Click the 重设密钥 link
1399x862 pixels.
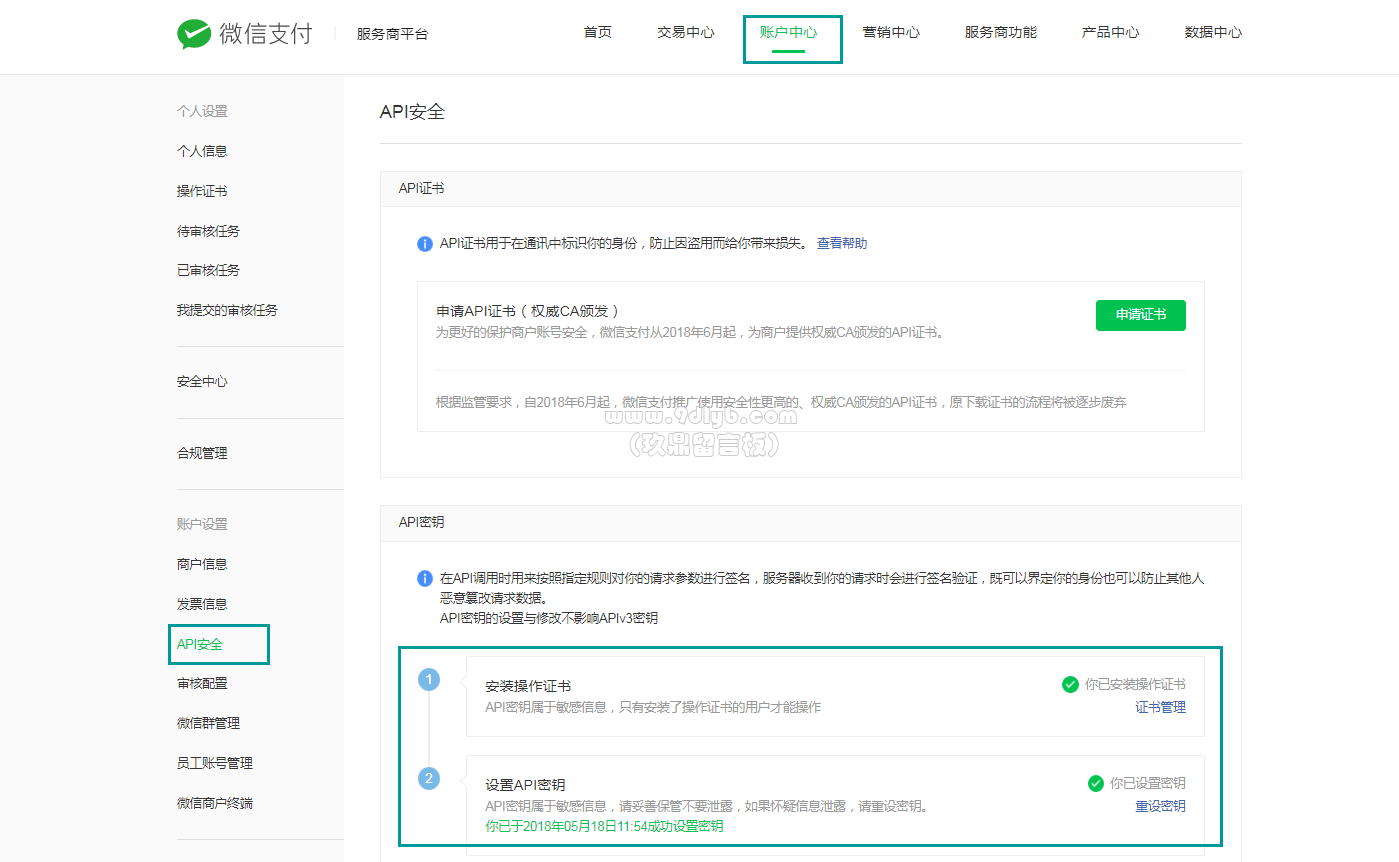[1160, 807]
